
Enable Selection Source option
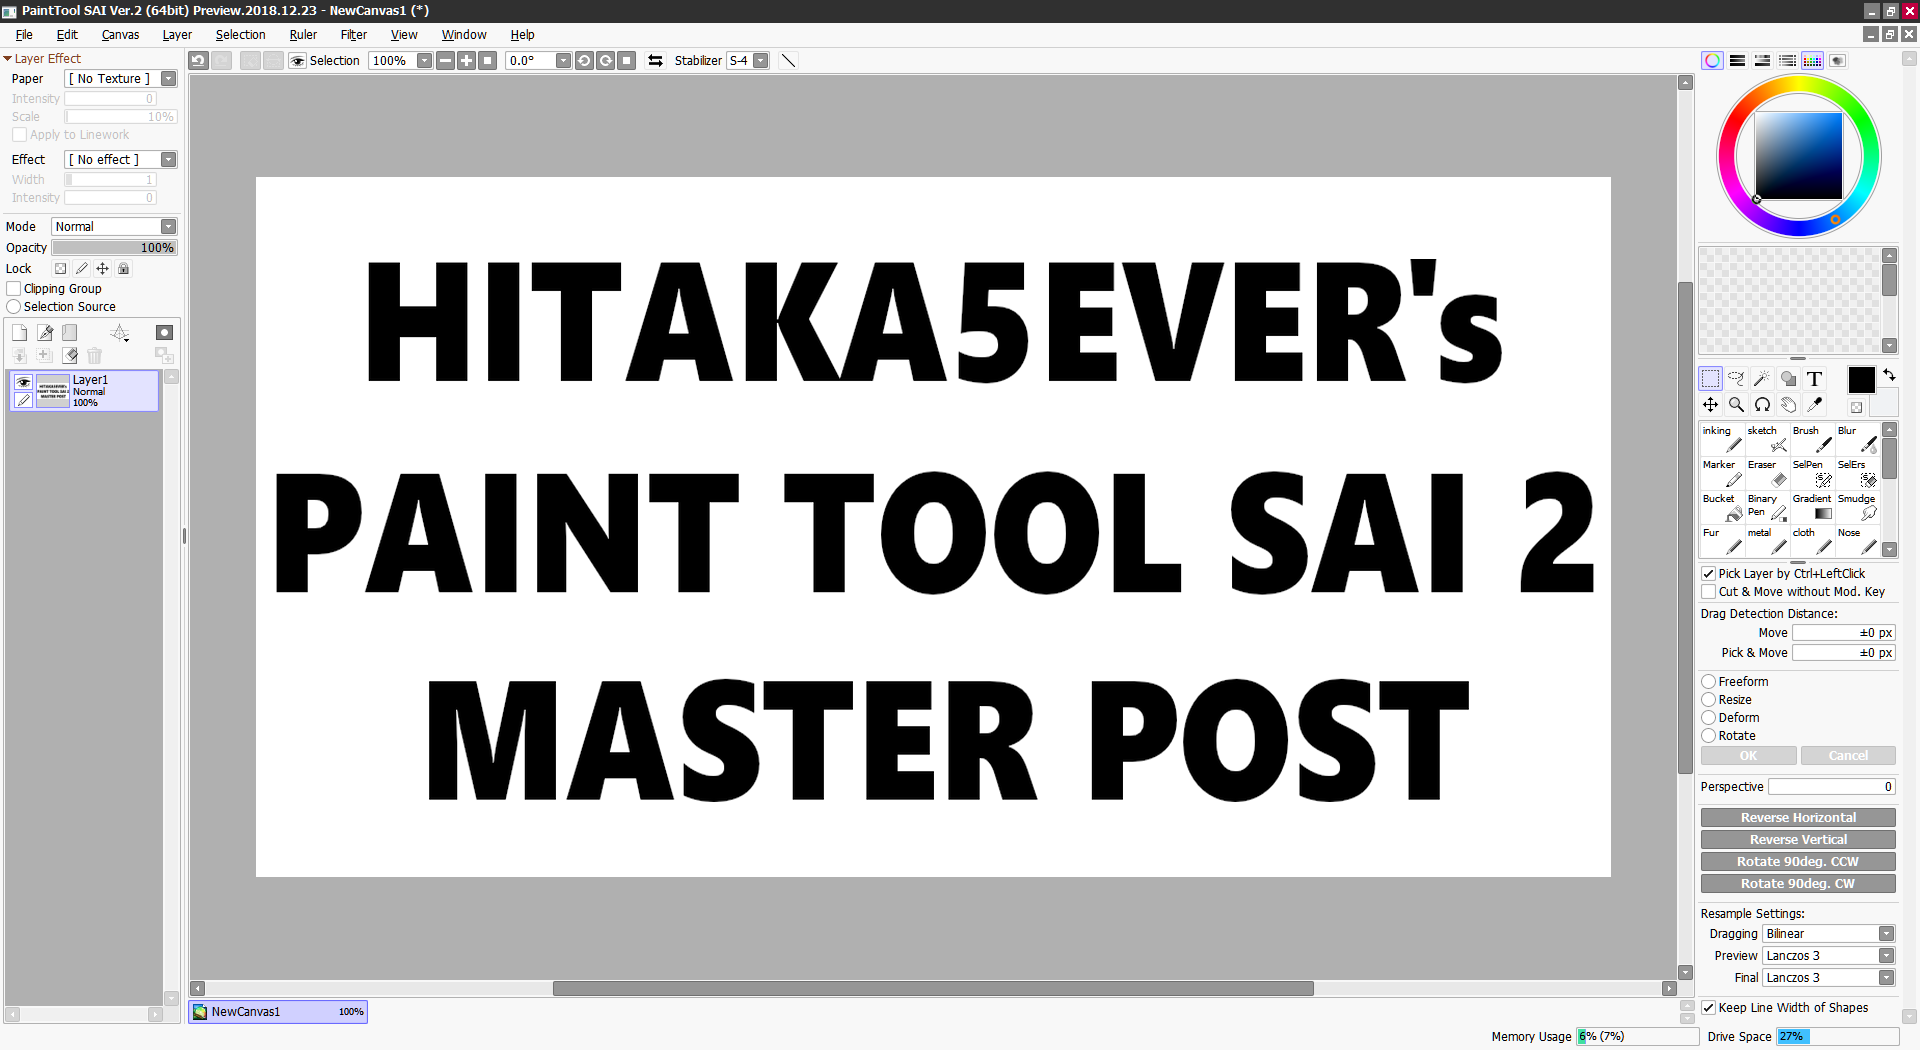(14, 307)
